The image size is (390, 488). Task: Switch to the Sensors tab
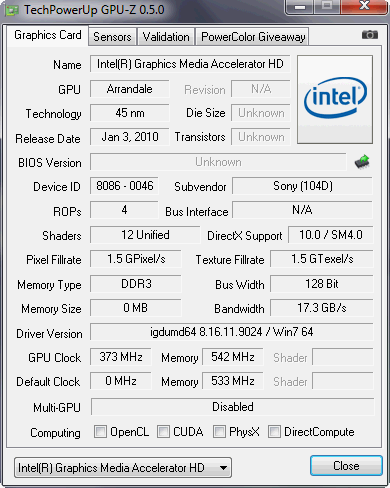click(x=112, y=37)
